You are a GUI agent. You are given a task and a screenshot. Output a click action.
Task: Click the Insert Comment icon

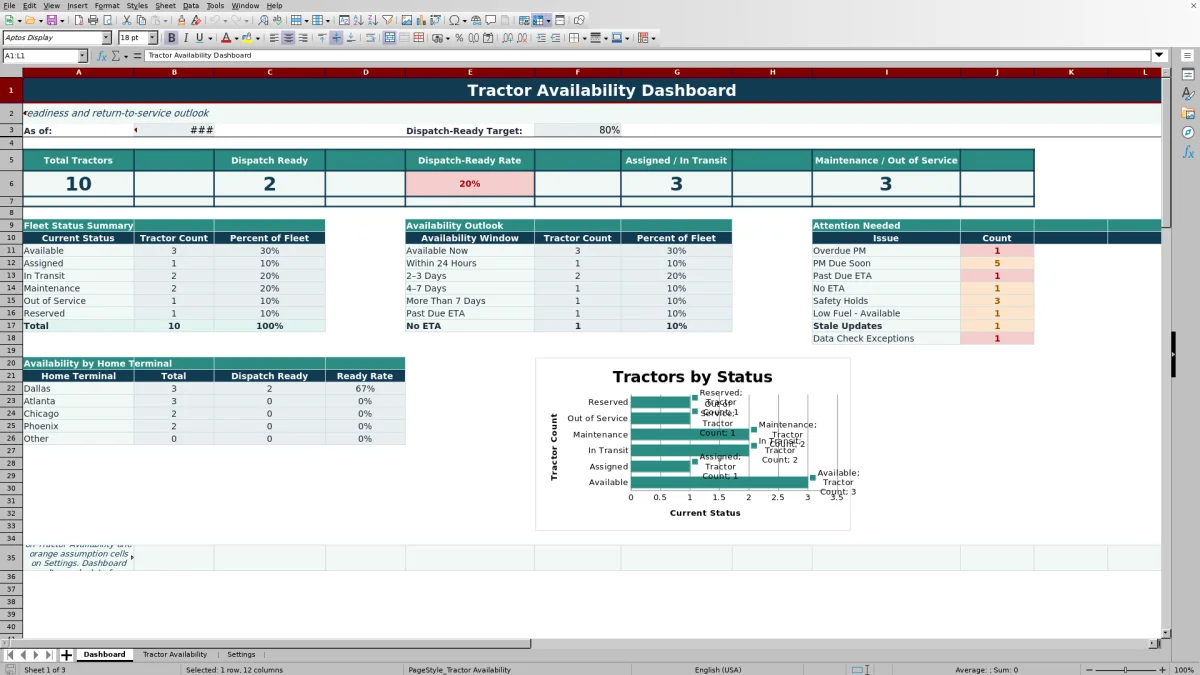click(490, 20)
